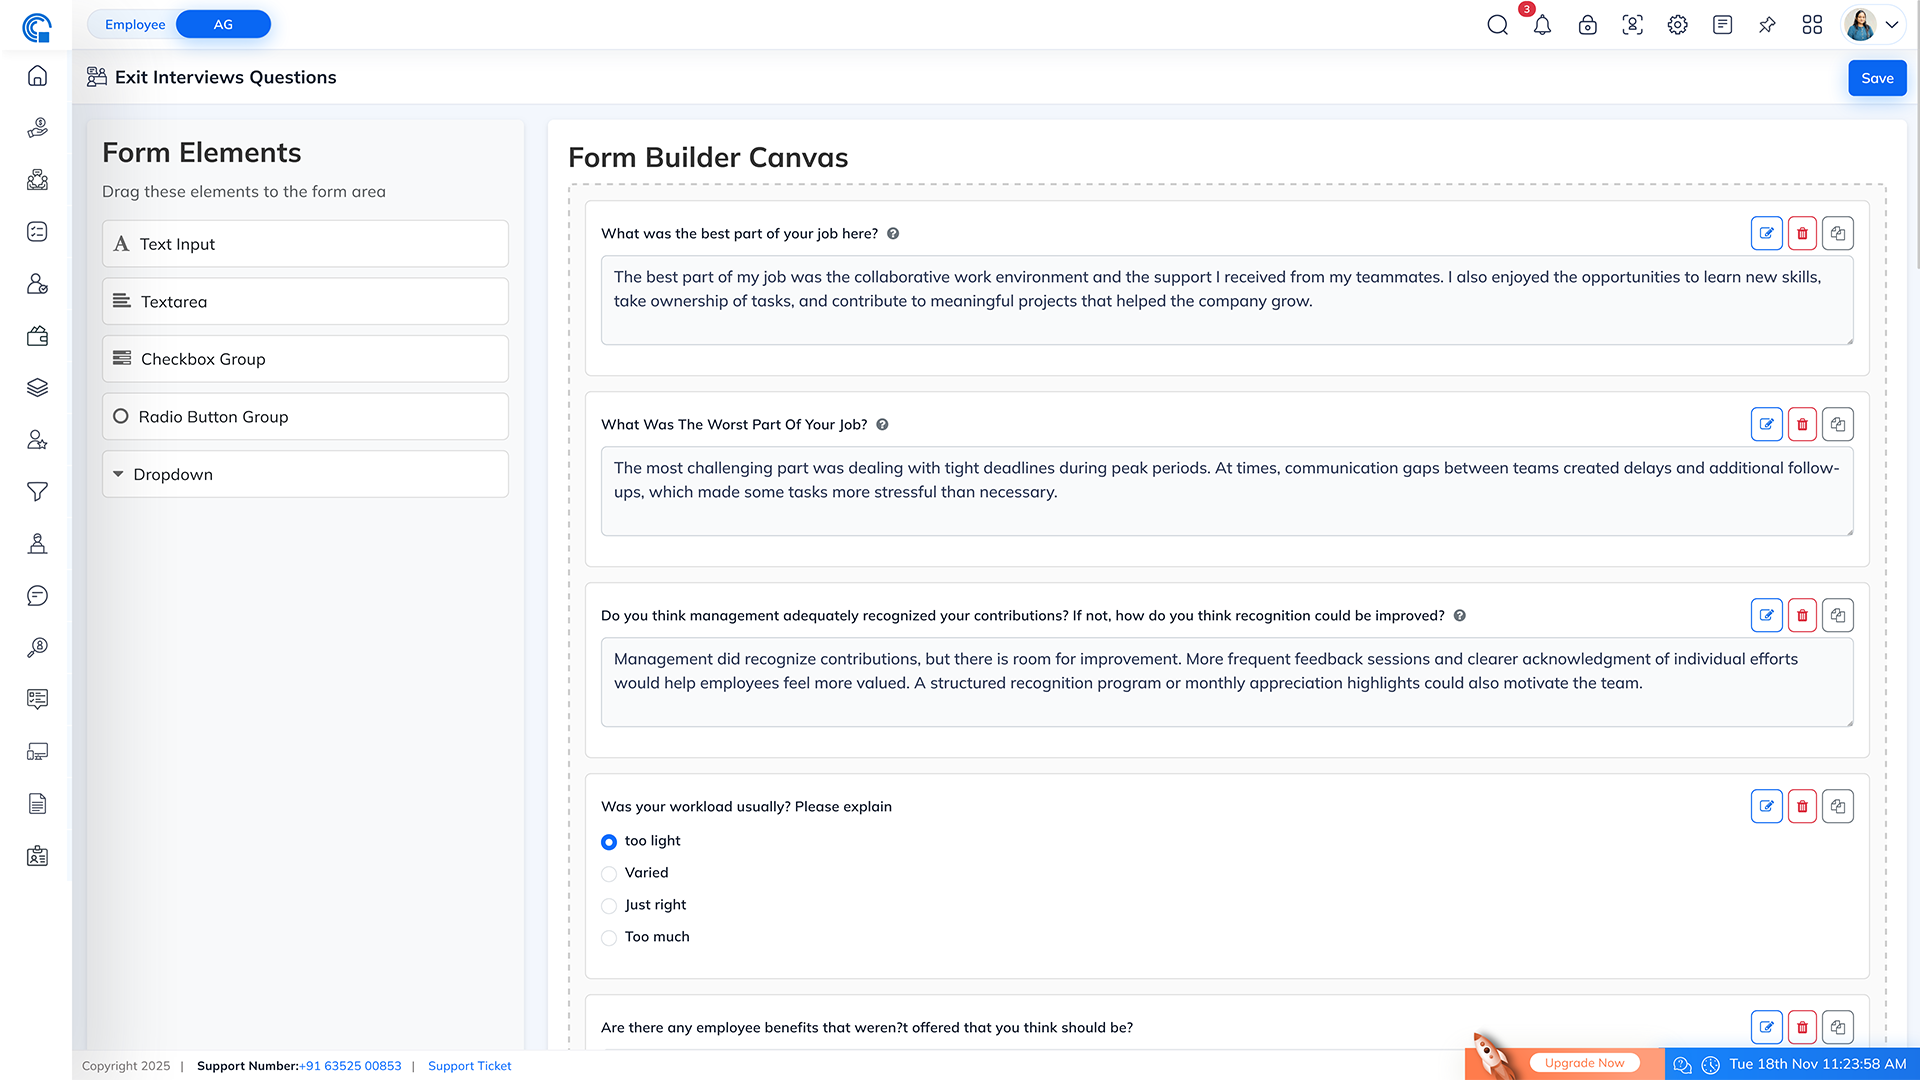Select the 'Varied' radio option
Screen dimensions: 1920x1080
pyautogui.click(x=609, y=874)
